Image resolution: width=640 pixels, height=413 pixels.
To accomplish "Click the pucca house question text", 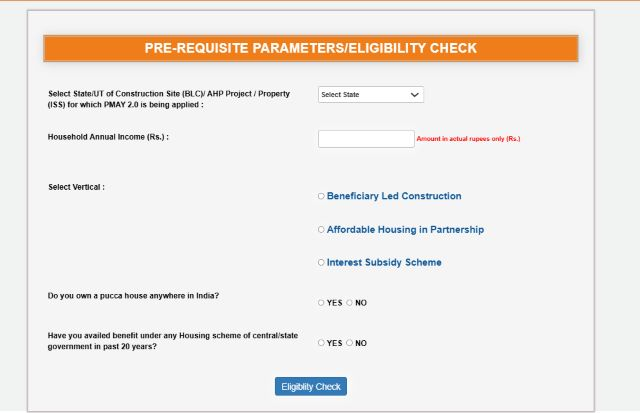I will click(x=133, y=296).
